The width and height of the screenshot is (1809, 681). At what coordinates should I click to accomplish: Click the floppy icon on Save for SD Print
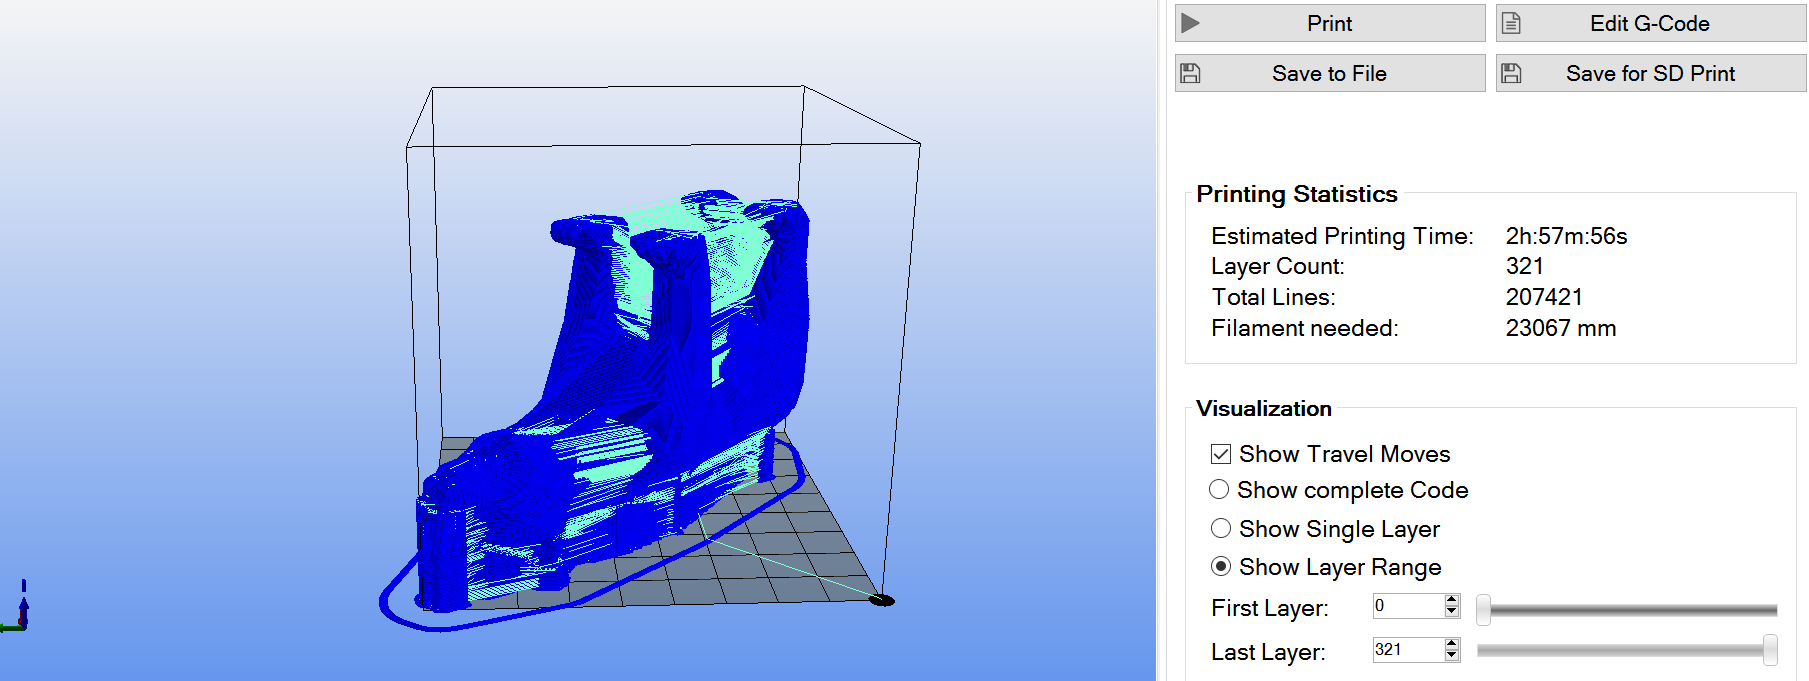click(x=1511, y=73)
